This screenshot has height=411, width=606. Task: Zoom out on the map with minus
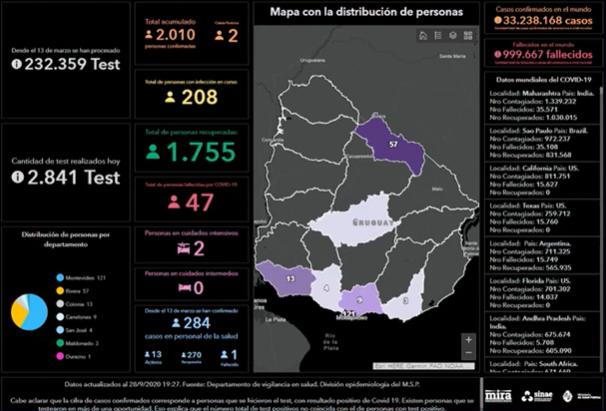click(469, 354)
